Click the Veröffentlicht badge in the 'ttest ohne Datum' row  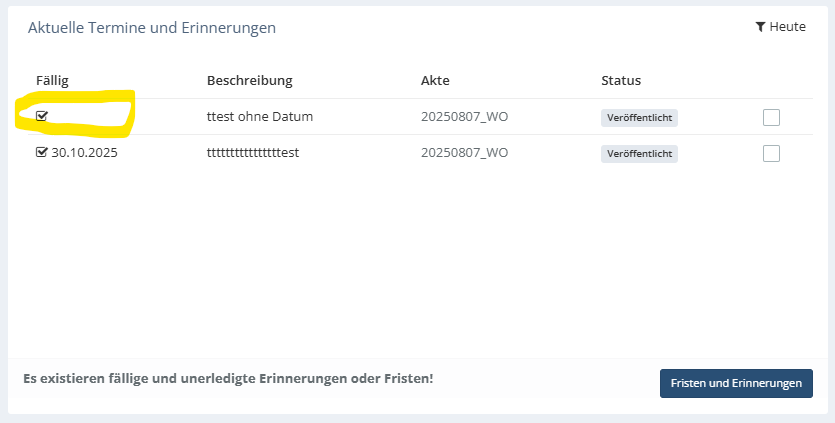pos(640,118)
